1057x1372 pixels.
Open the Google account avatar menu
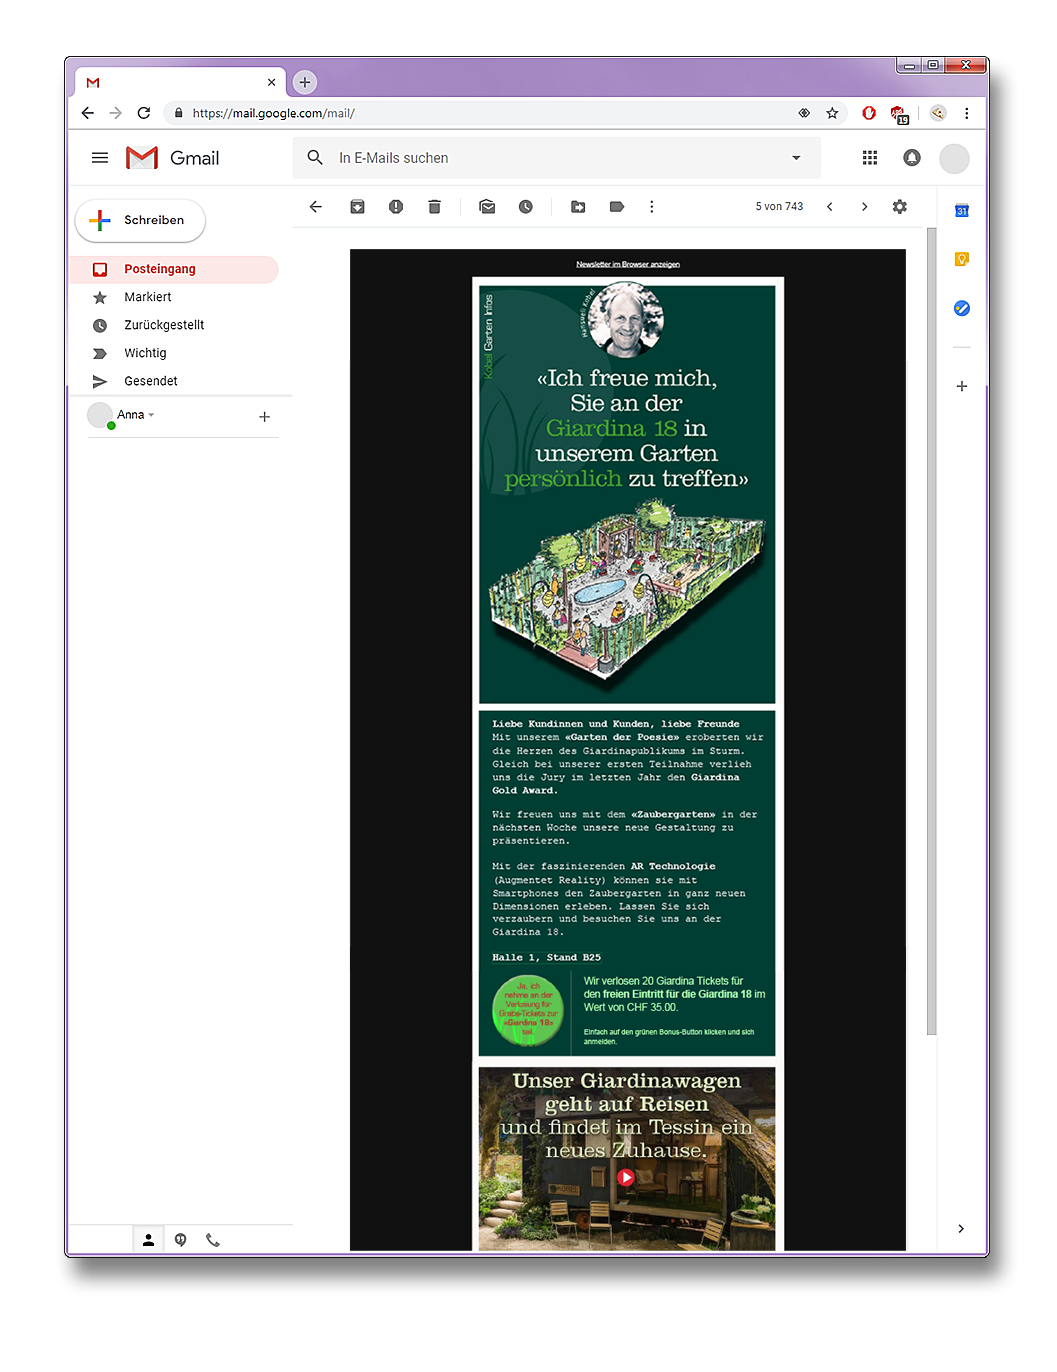tap(955, 158)
